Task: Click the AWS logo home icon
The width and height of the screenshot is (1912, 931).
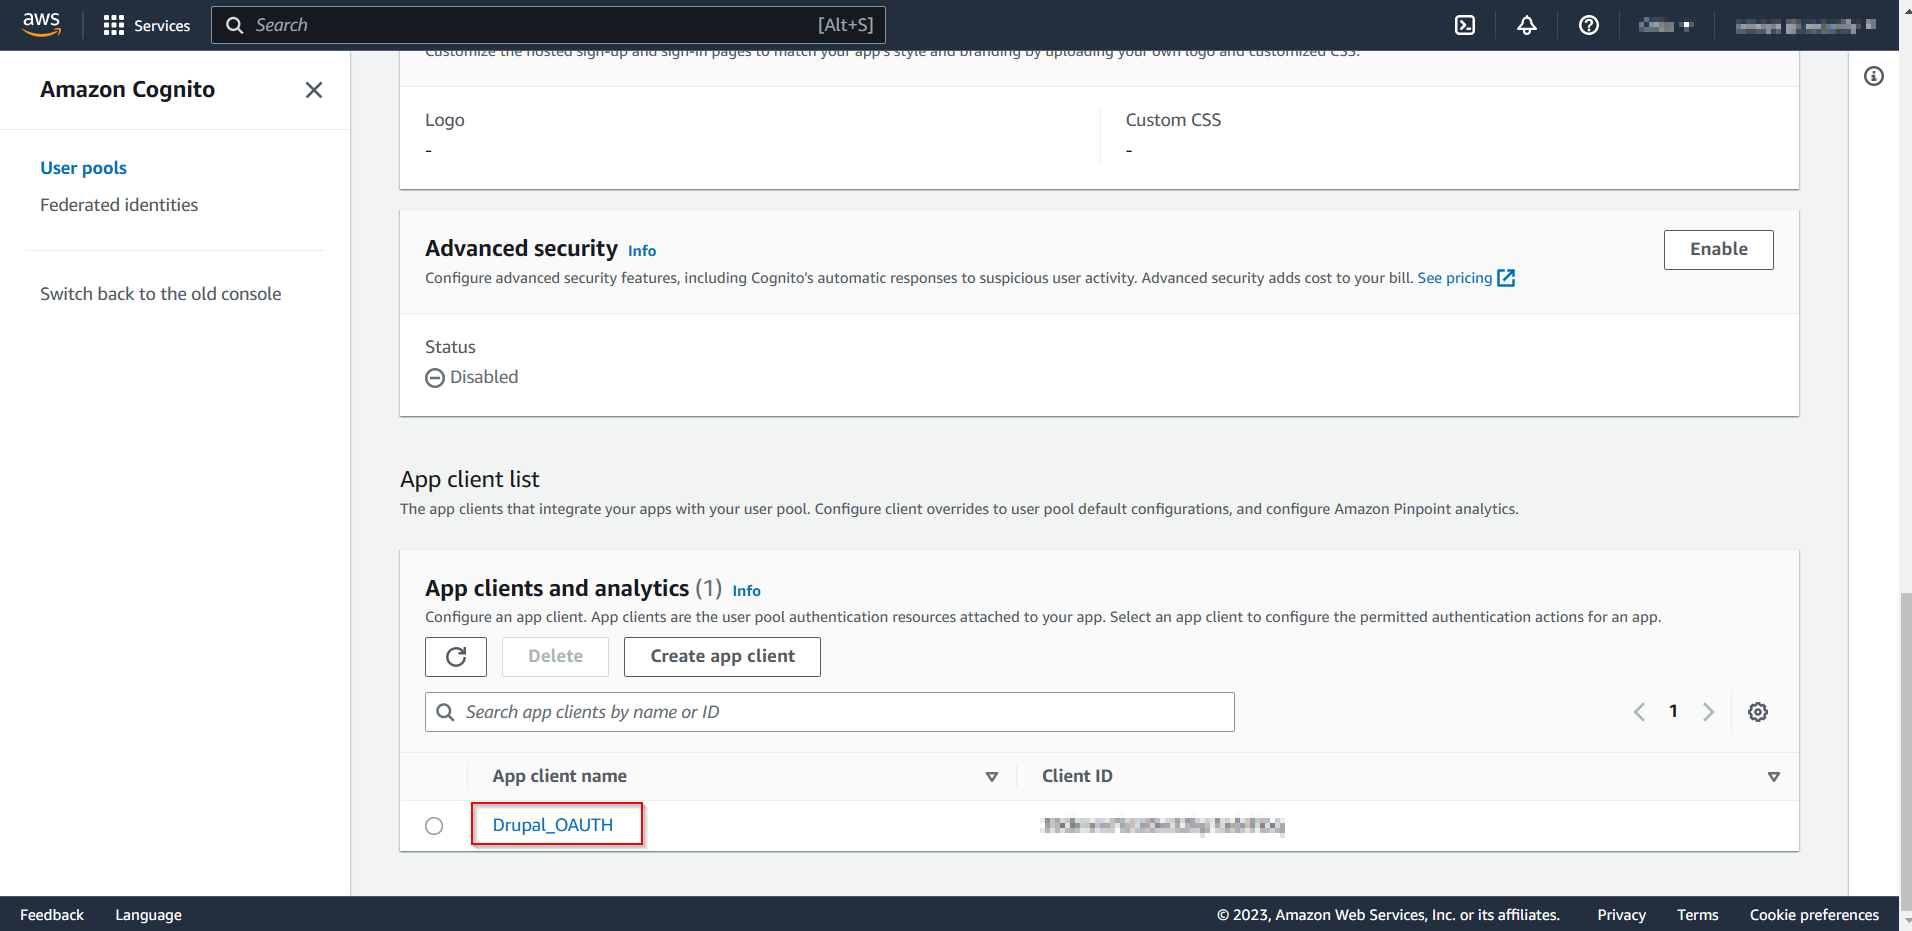Action: click(x=41, y=24)
